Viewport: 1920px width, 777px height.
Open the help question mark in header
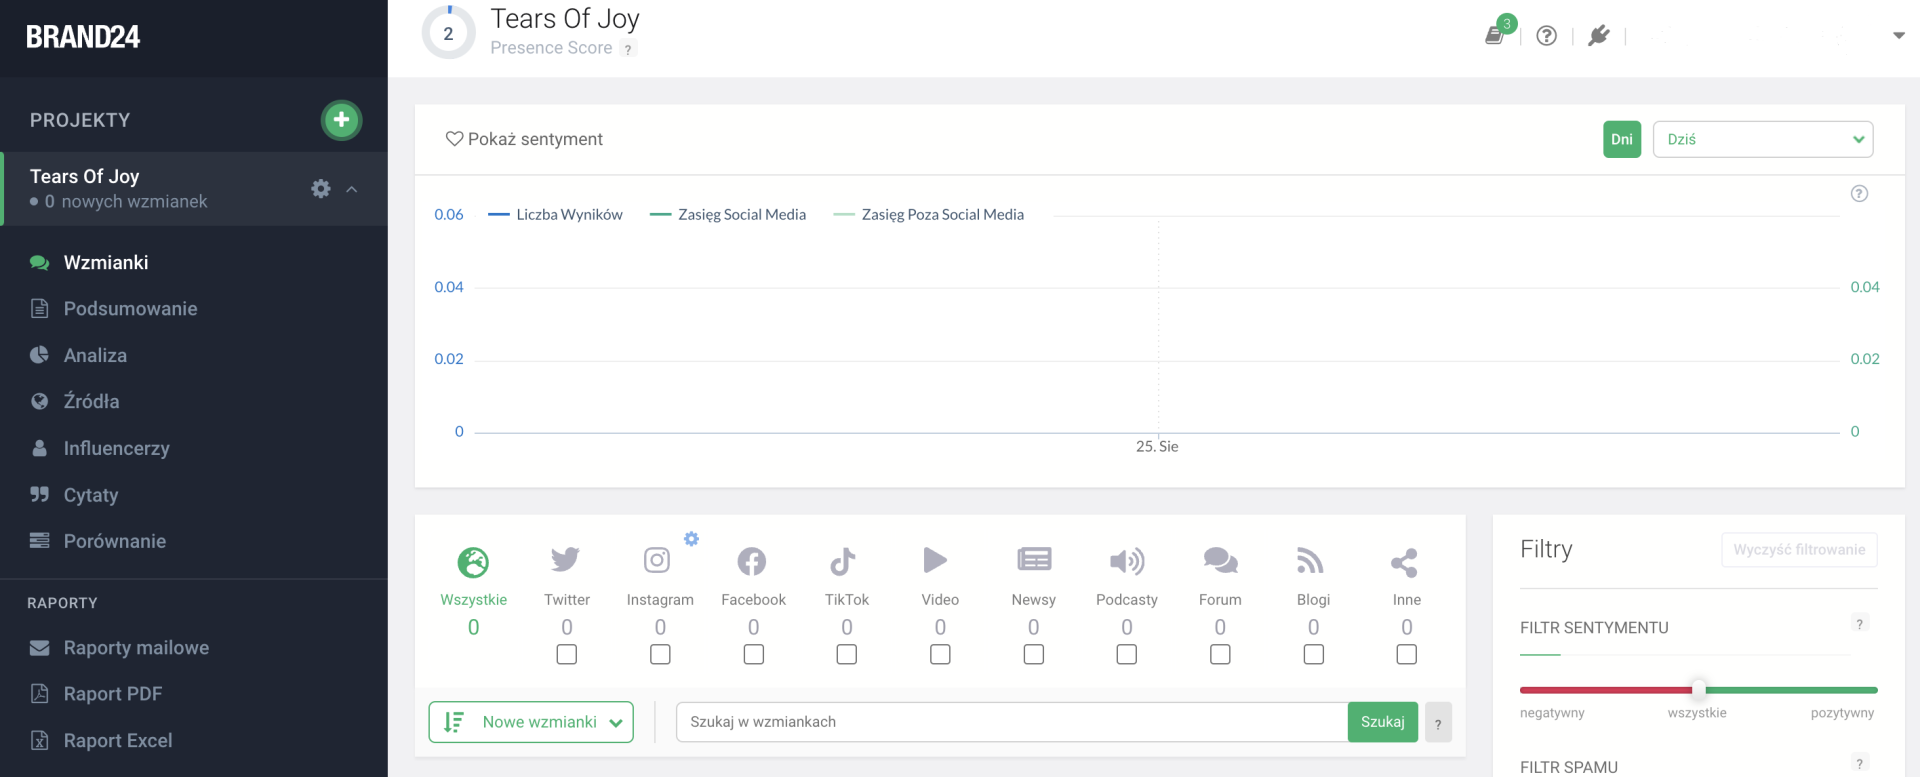point(1546,36)
